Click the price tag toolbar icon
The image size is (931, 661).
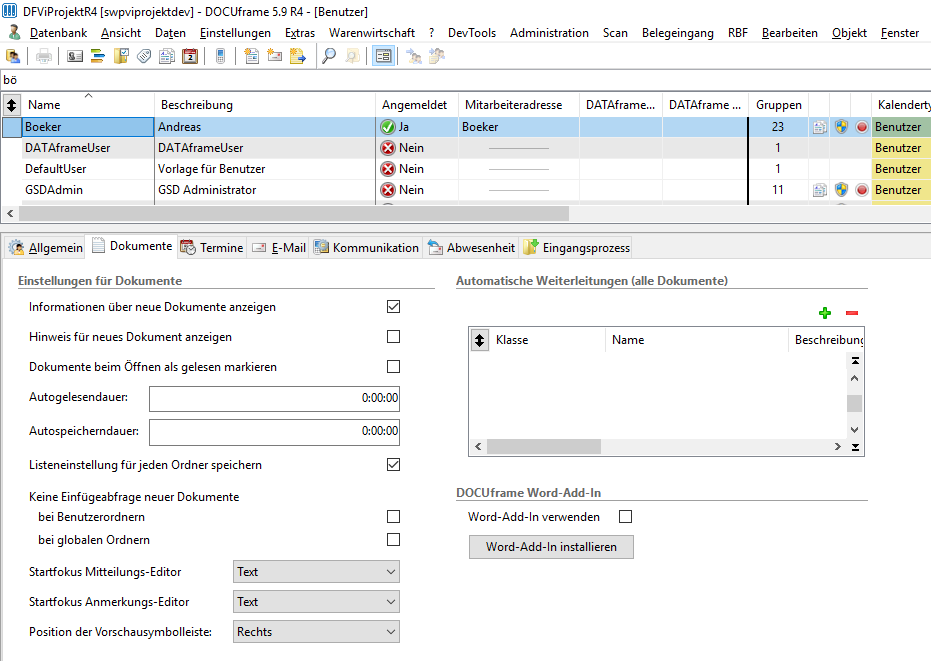[x=144, y=56]
